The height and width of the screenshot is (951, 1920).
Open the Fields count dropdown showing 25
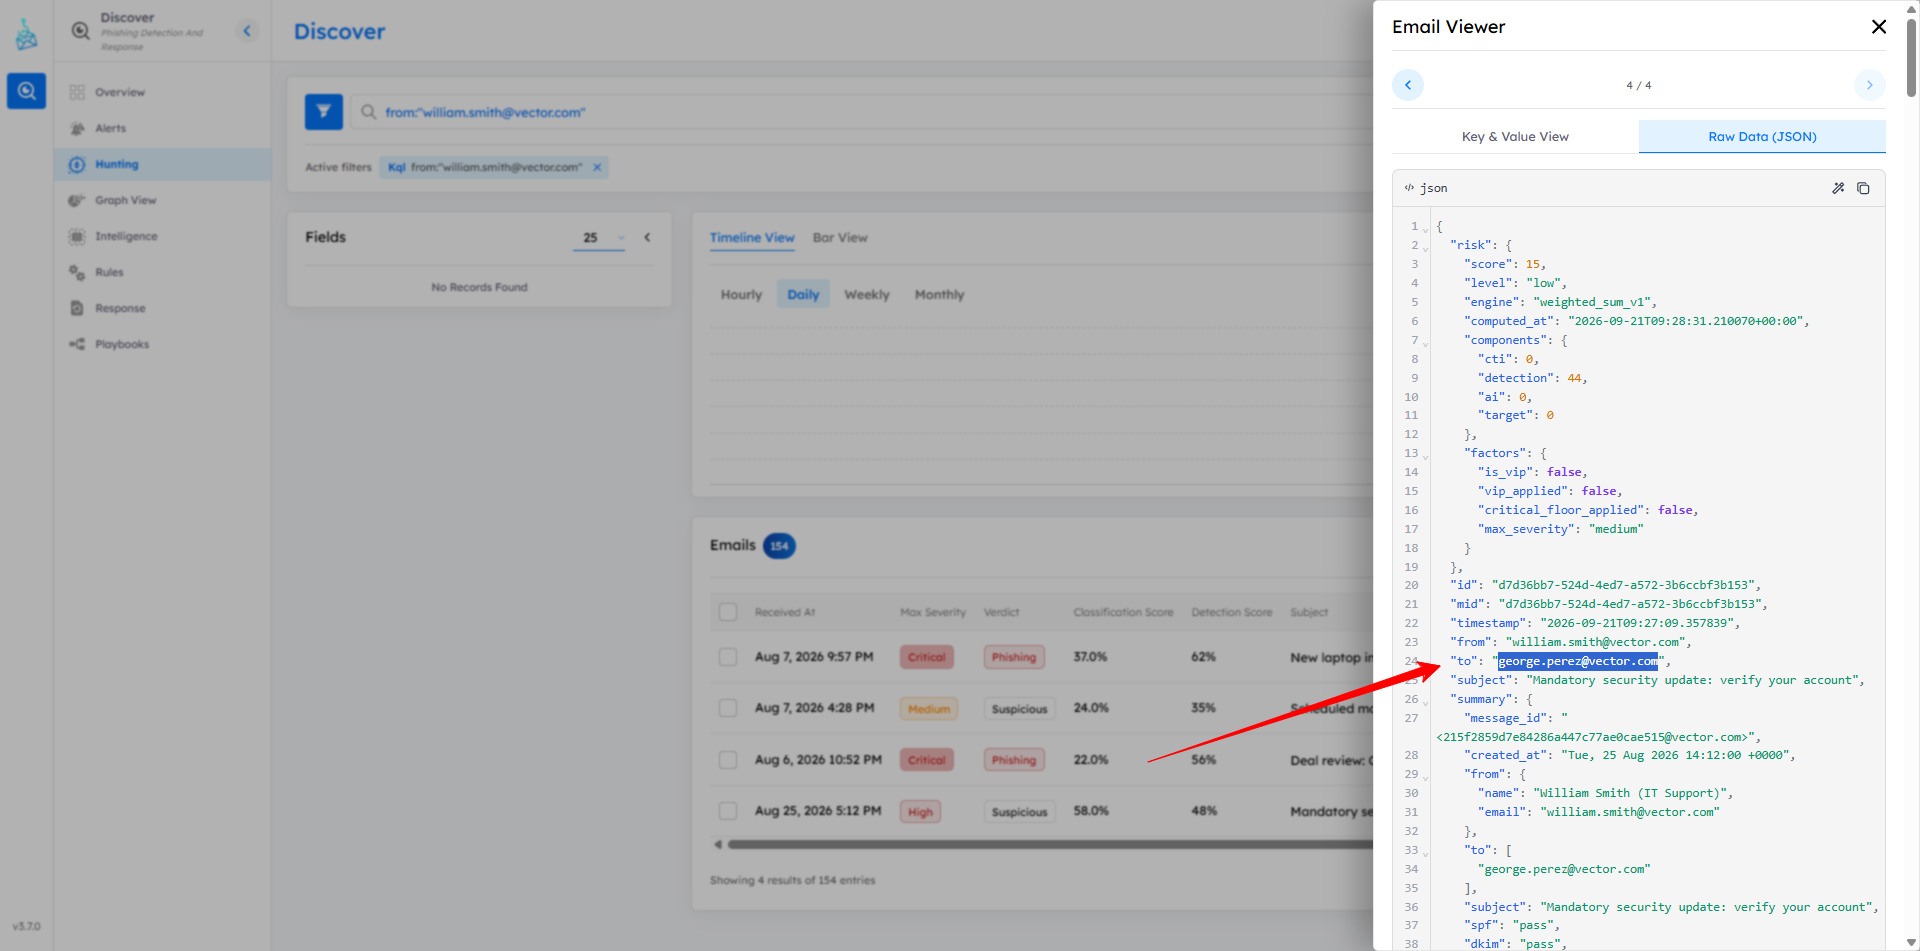(x=599, y=237)
